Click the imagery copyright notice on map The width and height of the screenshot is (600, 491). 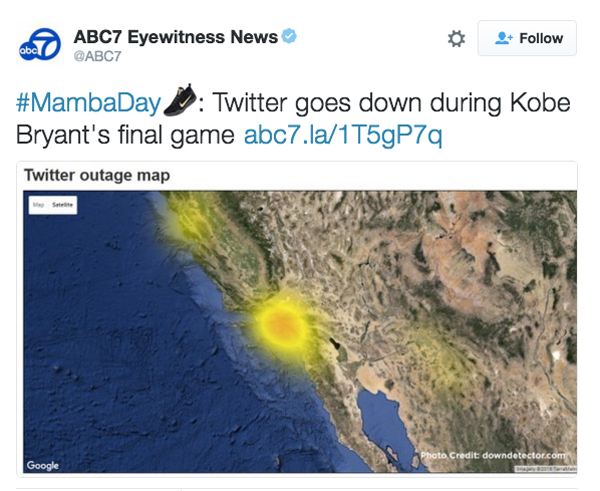tap(545, 469)
